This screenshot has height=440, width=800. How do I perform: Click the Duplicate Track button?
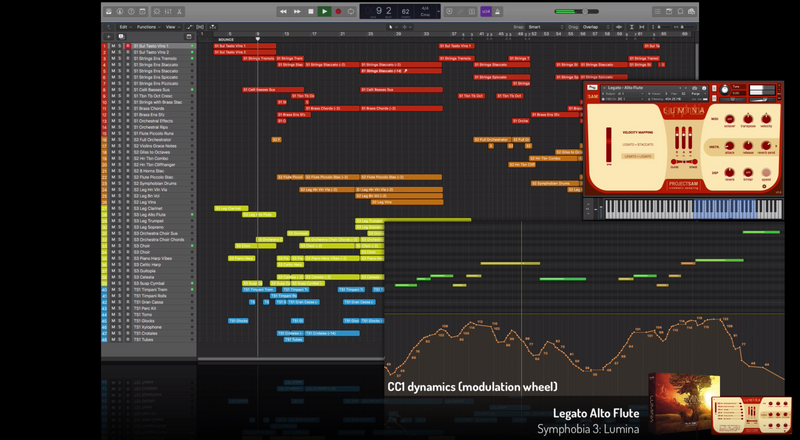(x=121, y=37)
